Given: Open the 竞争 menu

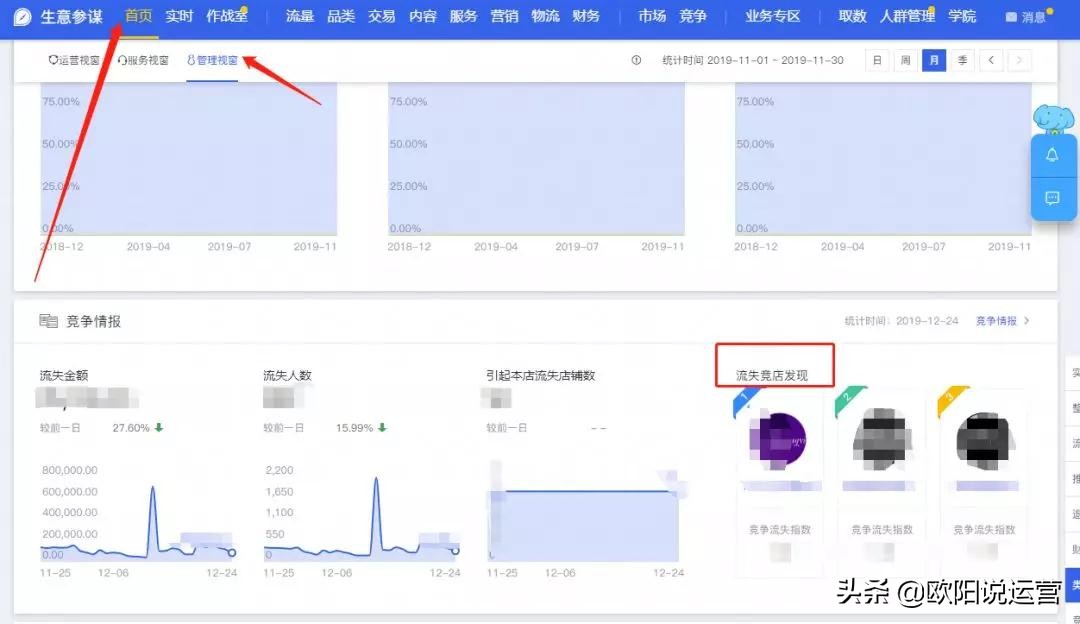Looking at the screenshot, I should click(692, 16).
